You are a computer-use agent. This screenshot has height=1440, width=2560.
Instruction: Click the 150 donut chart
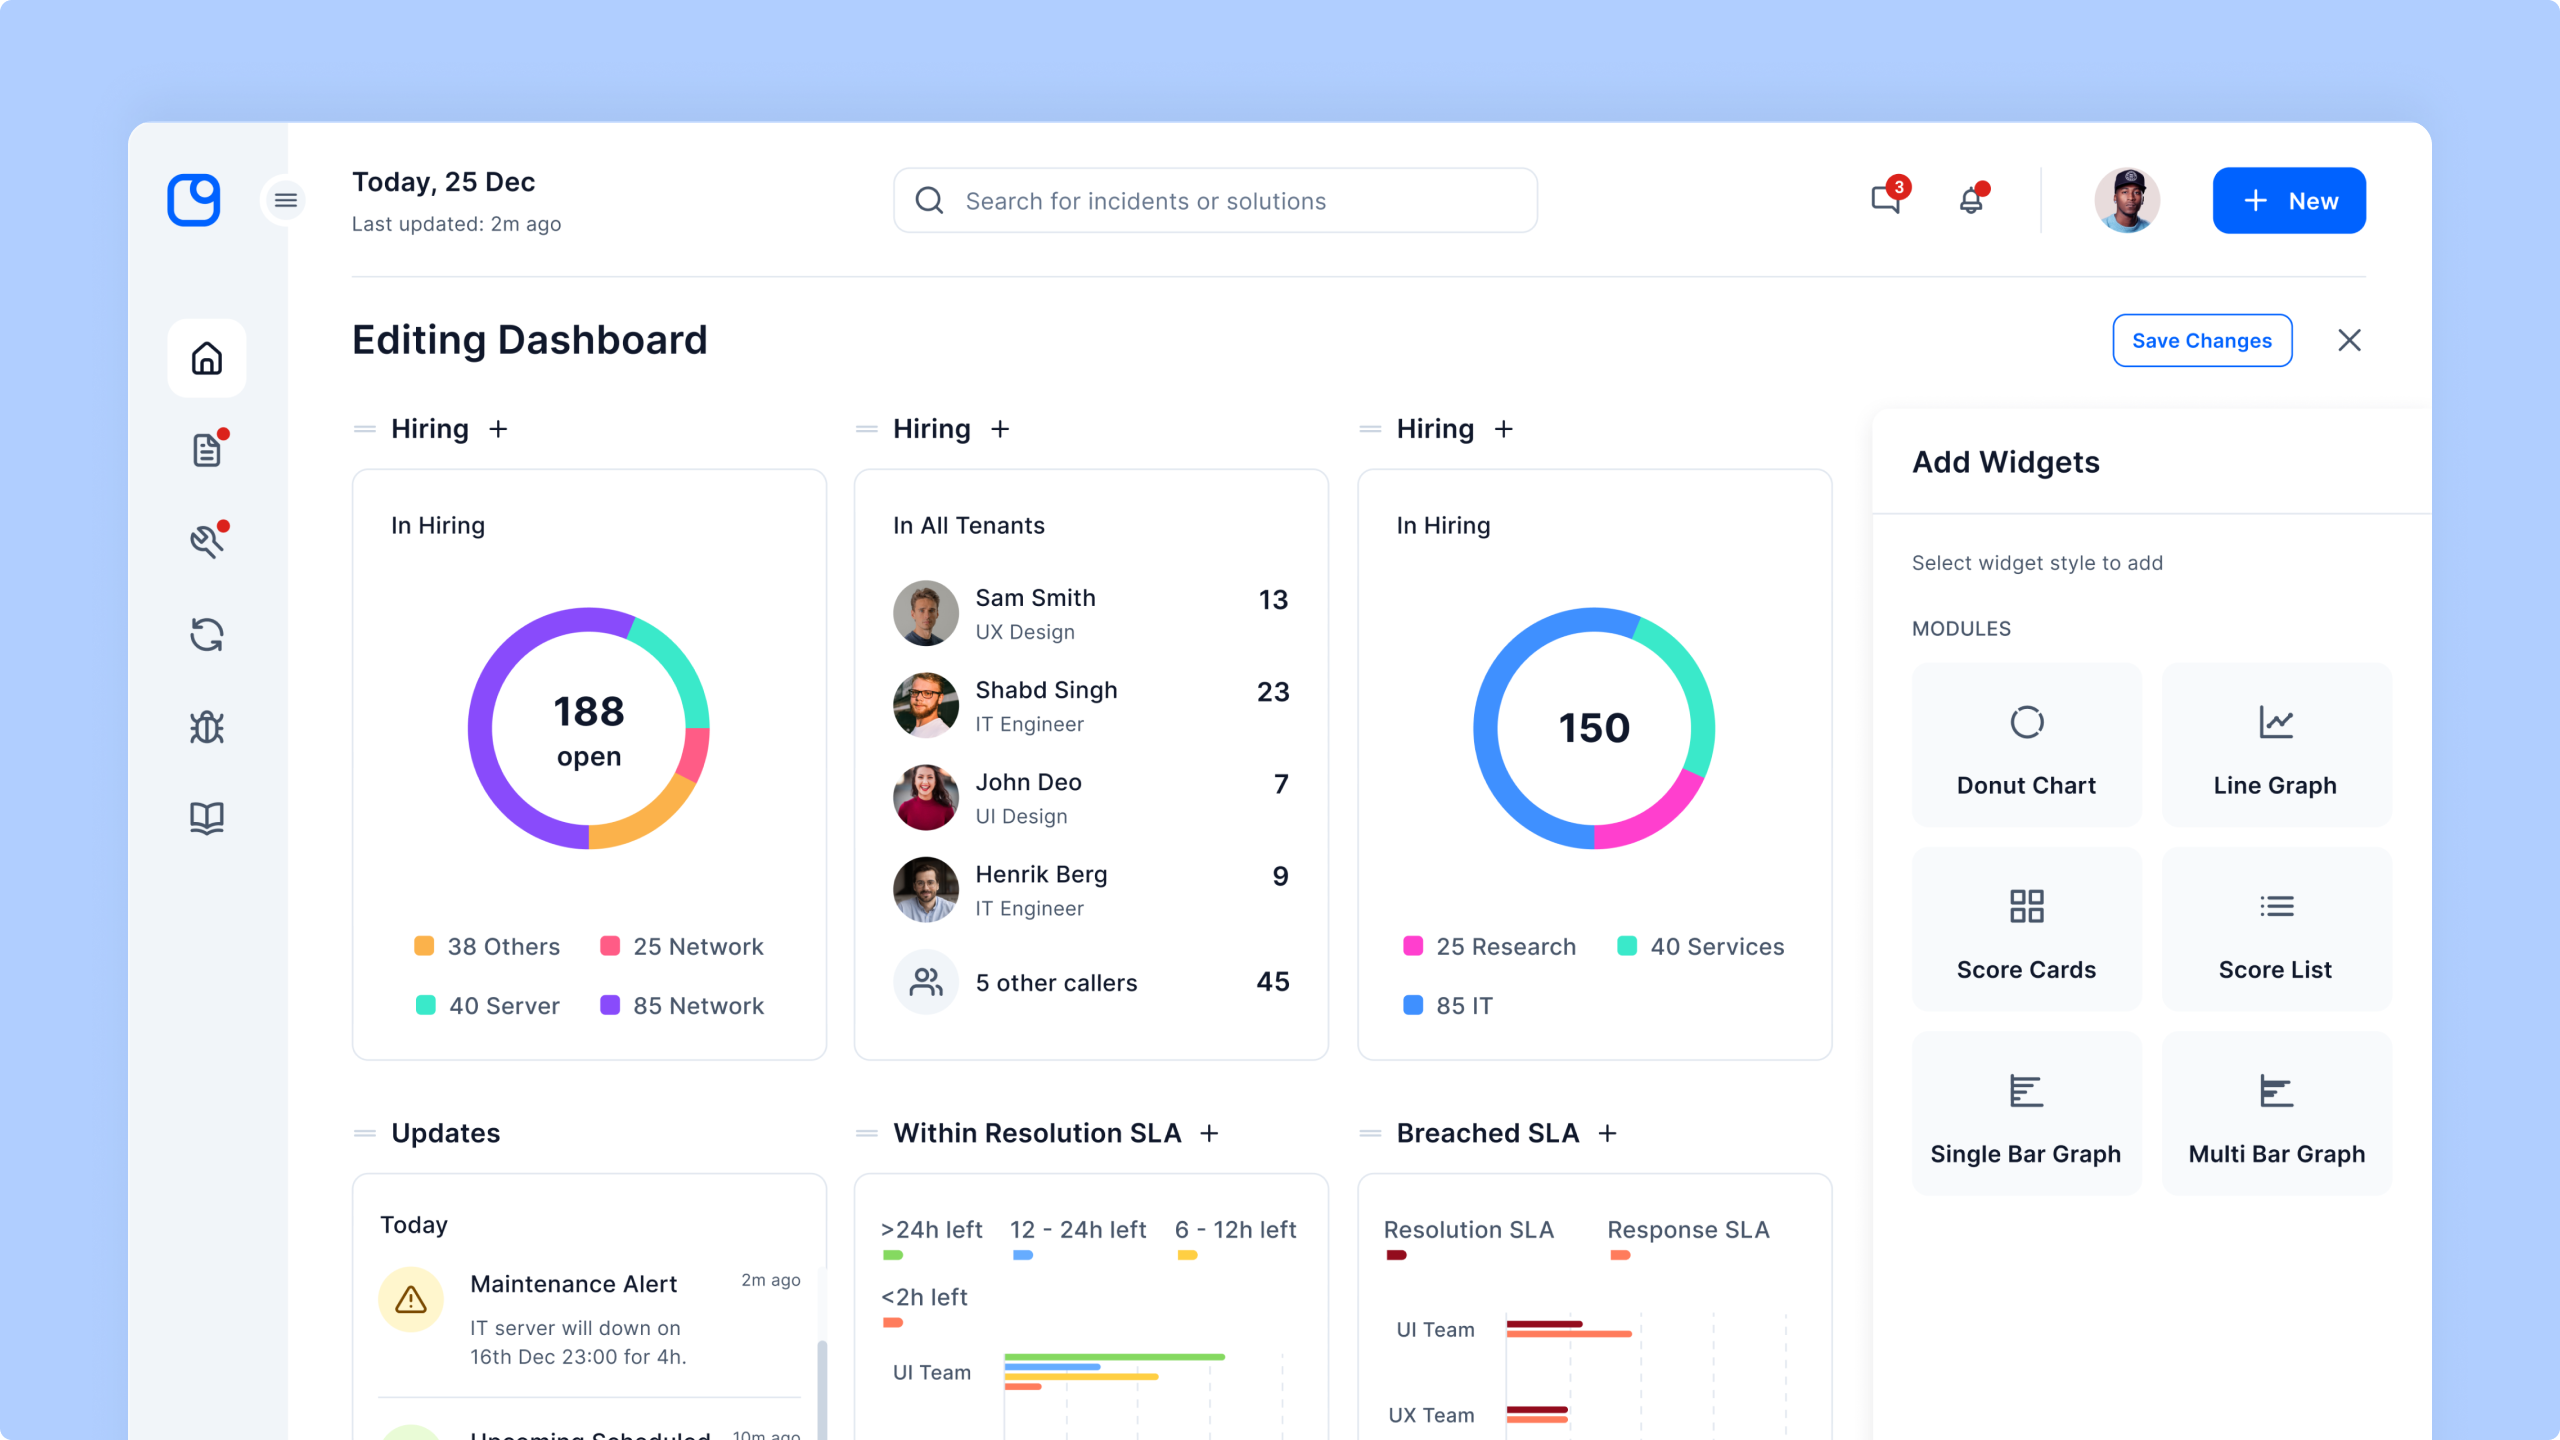point(1594,729)
